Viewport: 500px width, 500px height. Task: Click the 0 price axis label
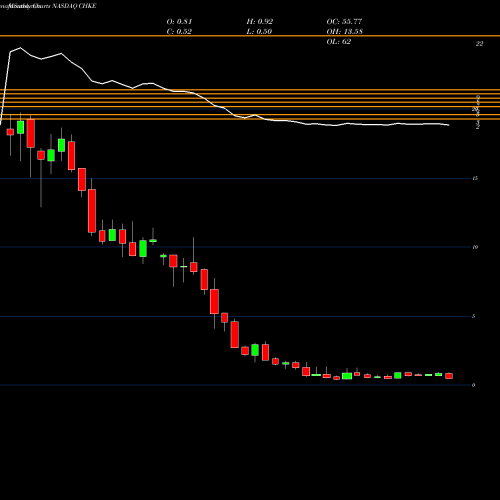click(x=473, y=385)
